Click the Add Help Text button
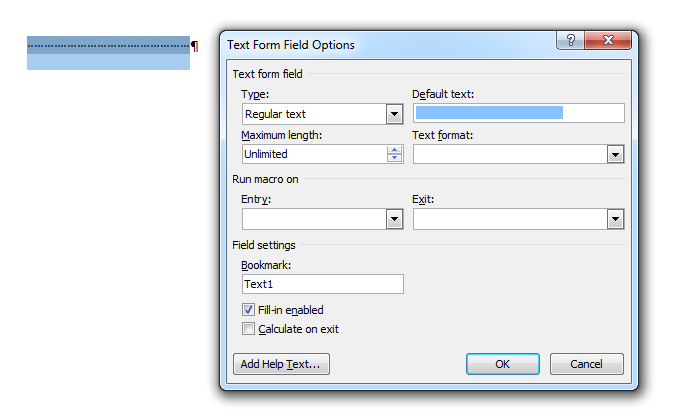The height and width of the screenshot is (418, 675). (281, 364)
